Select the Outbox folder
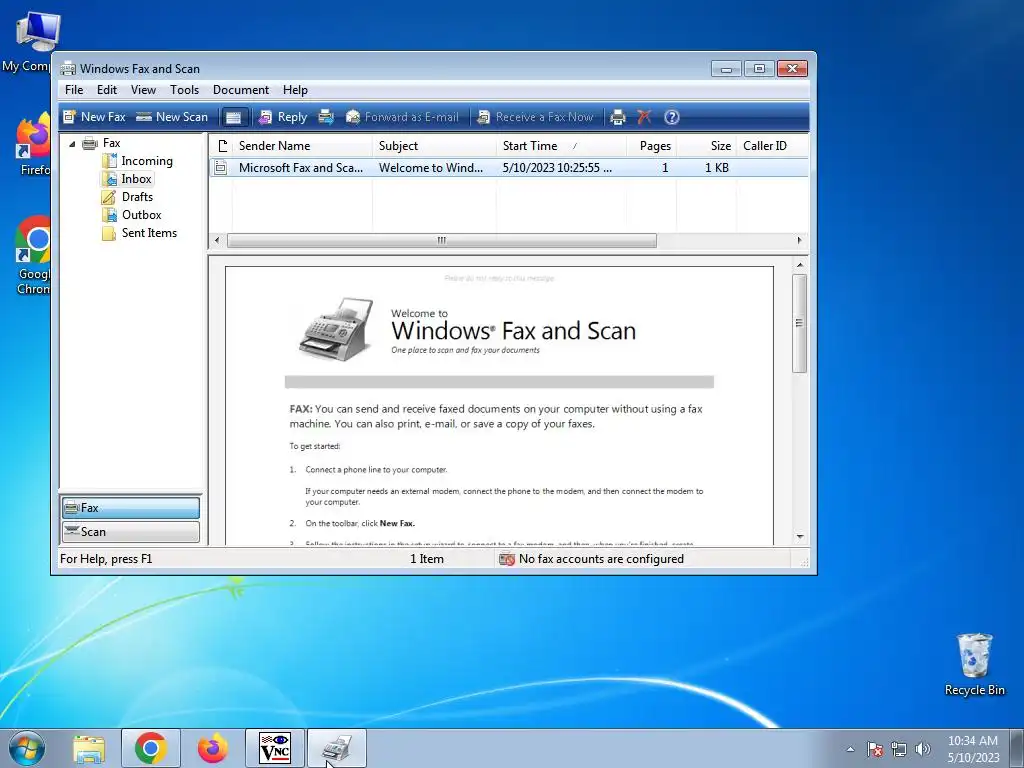The width and height of the screenshot is (1024, 768). (141, 215)
